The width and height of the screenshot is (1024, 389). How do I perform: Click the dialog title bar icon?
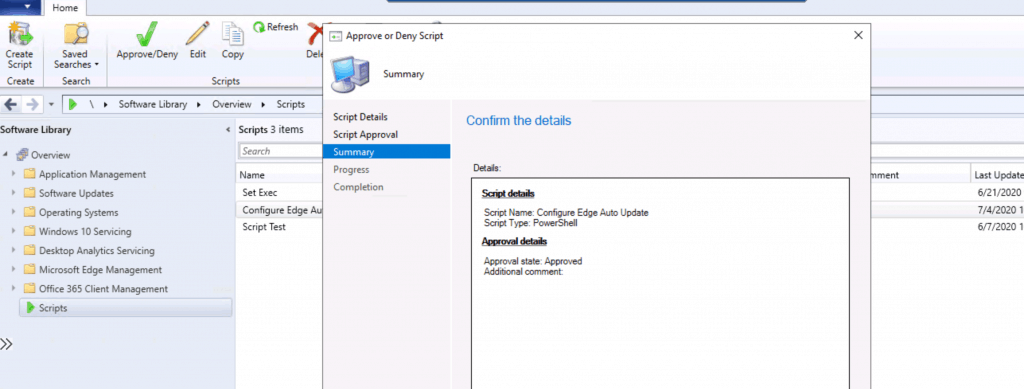(x=336, y=36)
